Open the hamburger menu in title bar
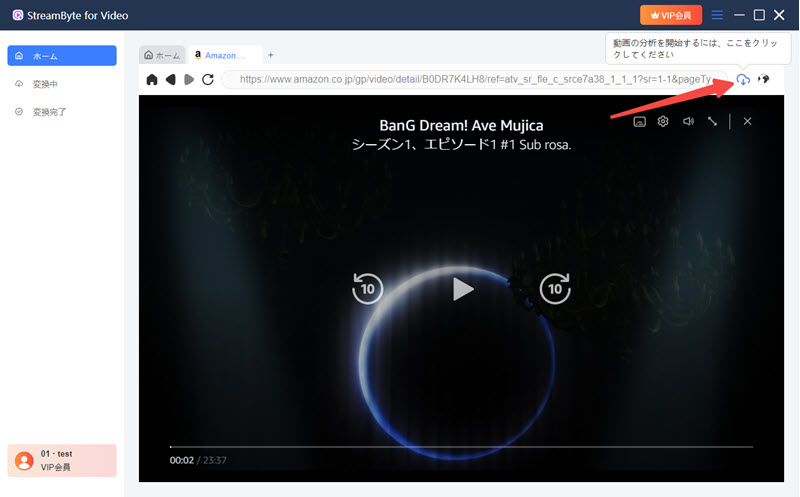Screen dimensions: 800x497 [x=717, y=15]
